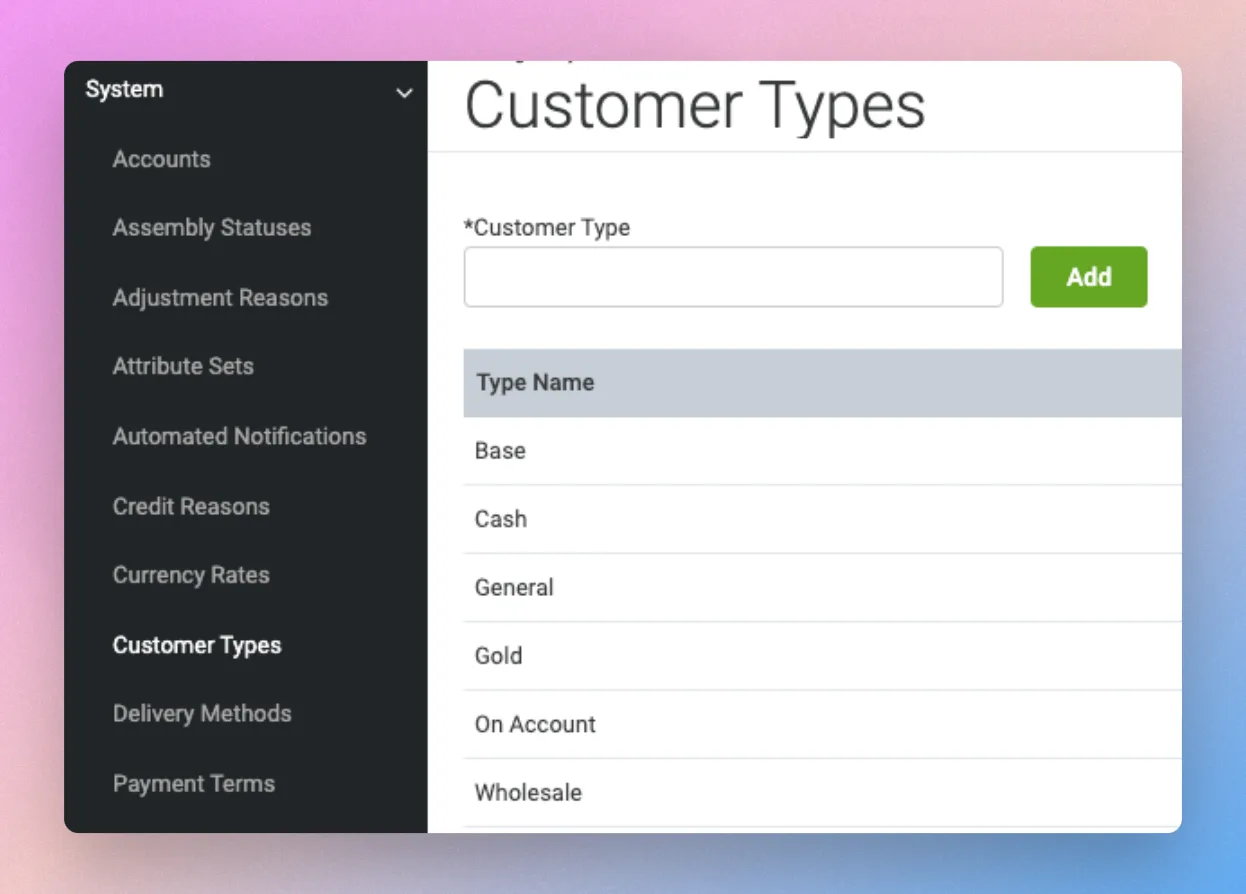Open Currency Rates settings
Image resolution: width=1246 pixels, height=894 pixels.
point(191,575)
